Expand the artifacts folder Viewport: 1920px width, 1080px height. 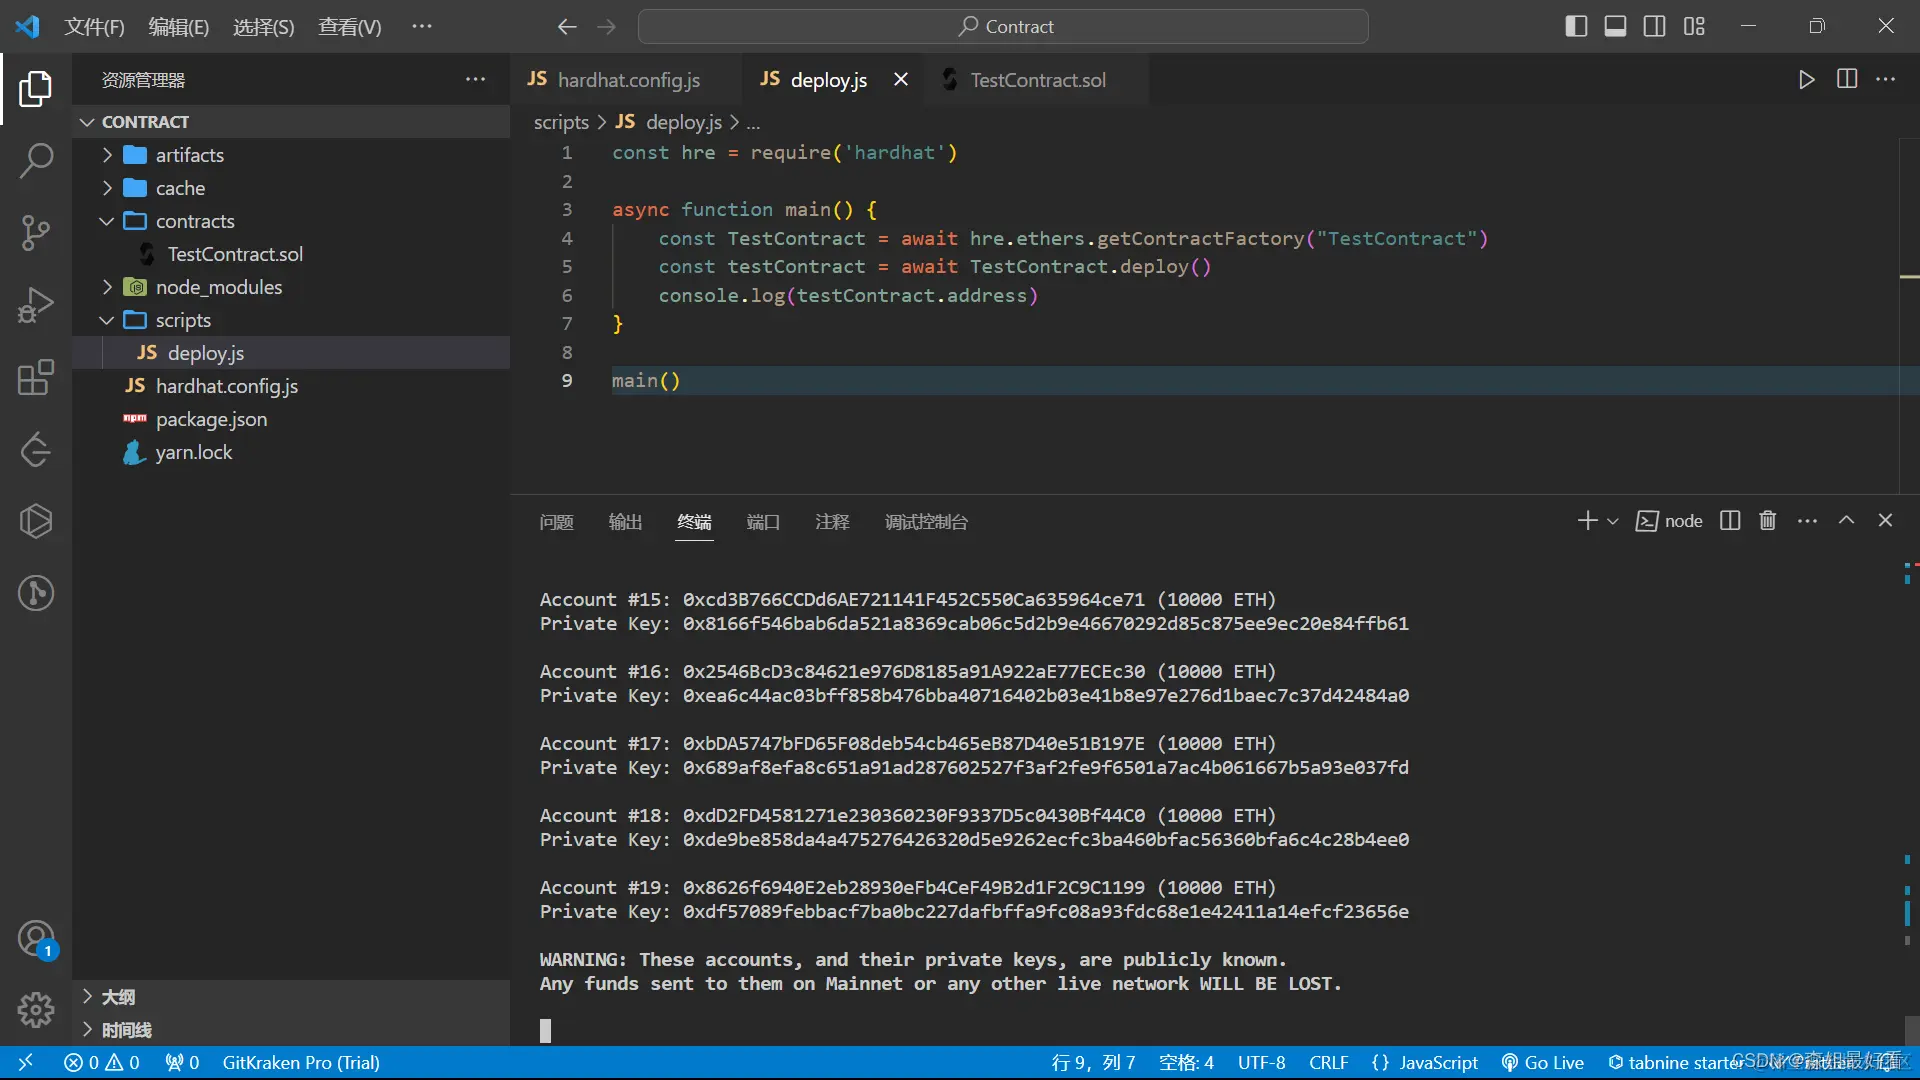(189, 155)
